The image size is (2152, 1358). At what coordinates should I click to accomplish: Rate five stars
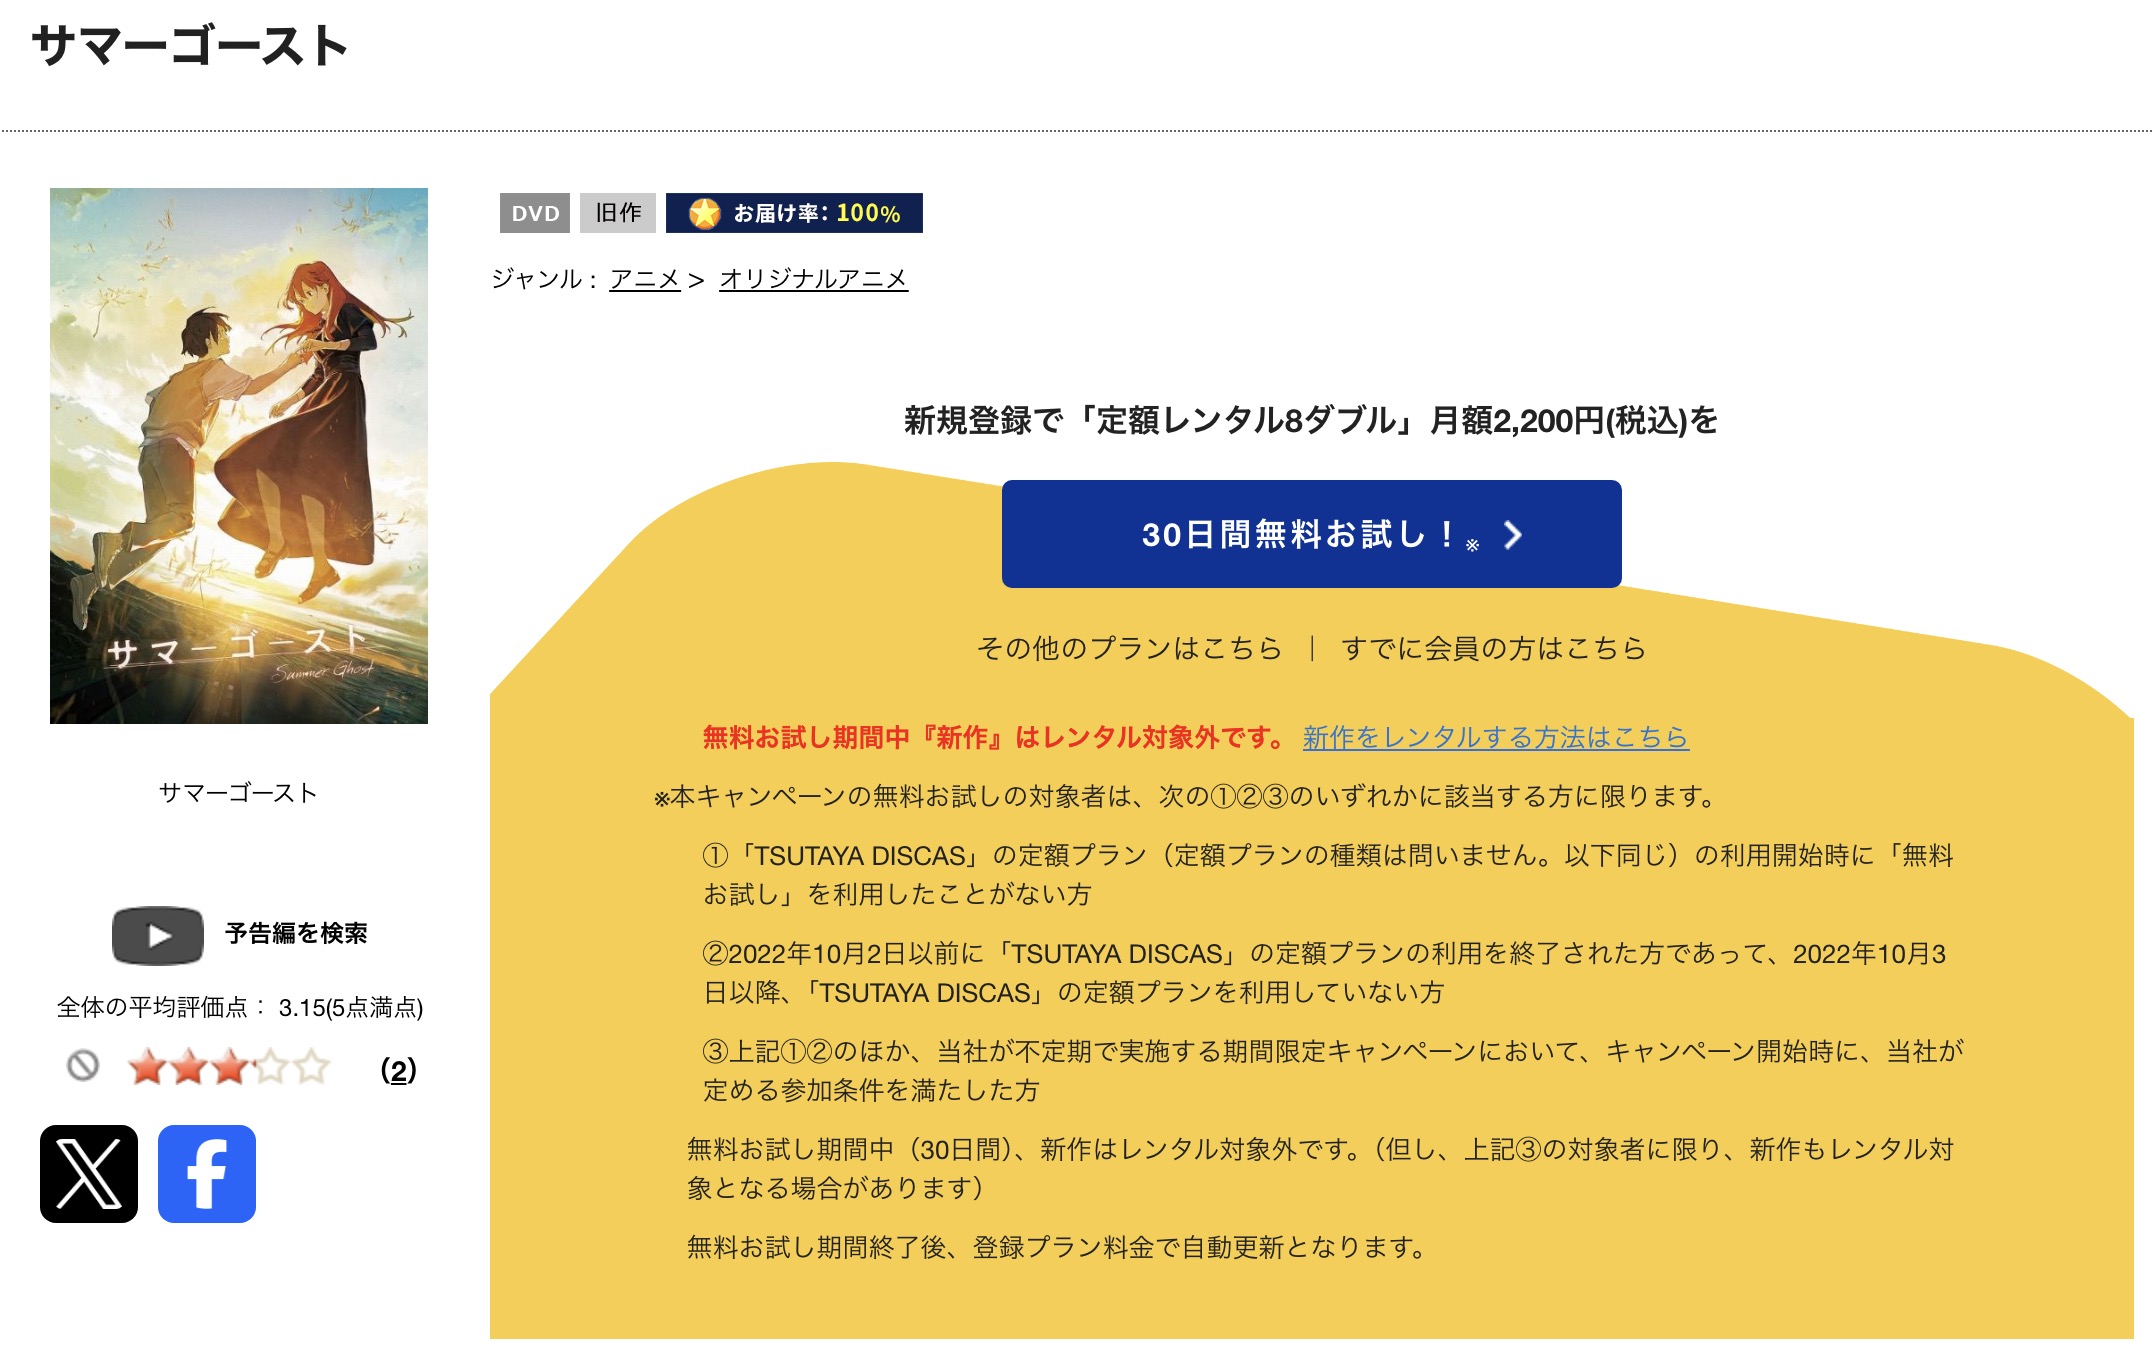pos(311,1067)
